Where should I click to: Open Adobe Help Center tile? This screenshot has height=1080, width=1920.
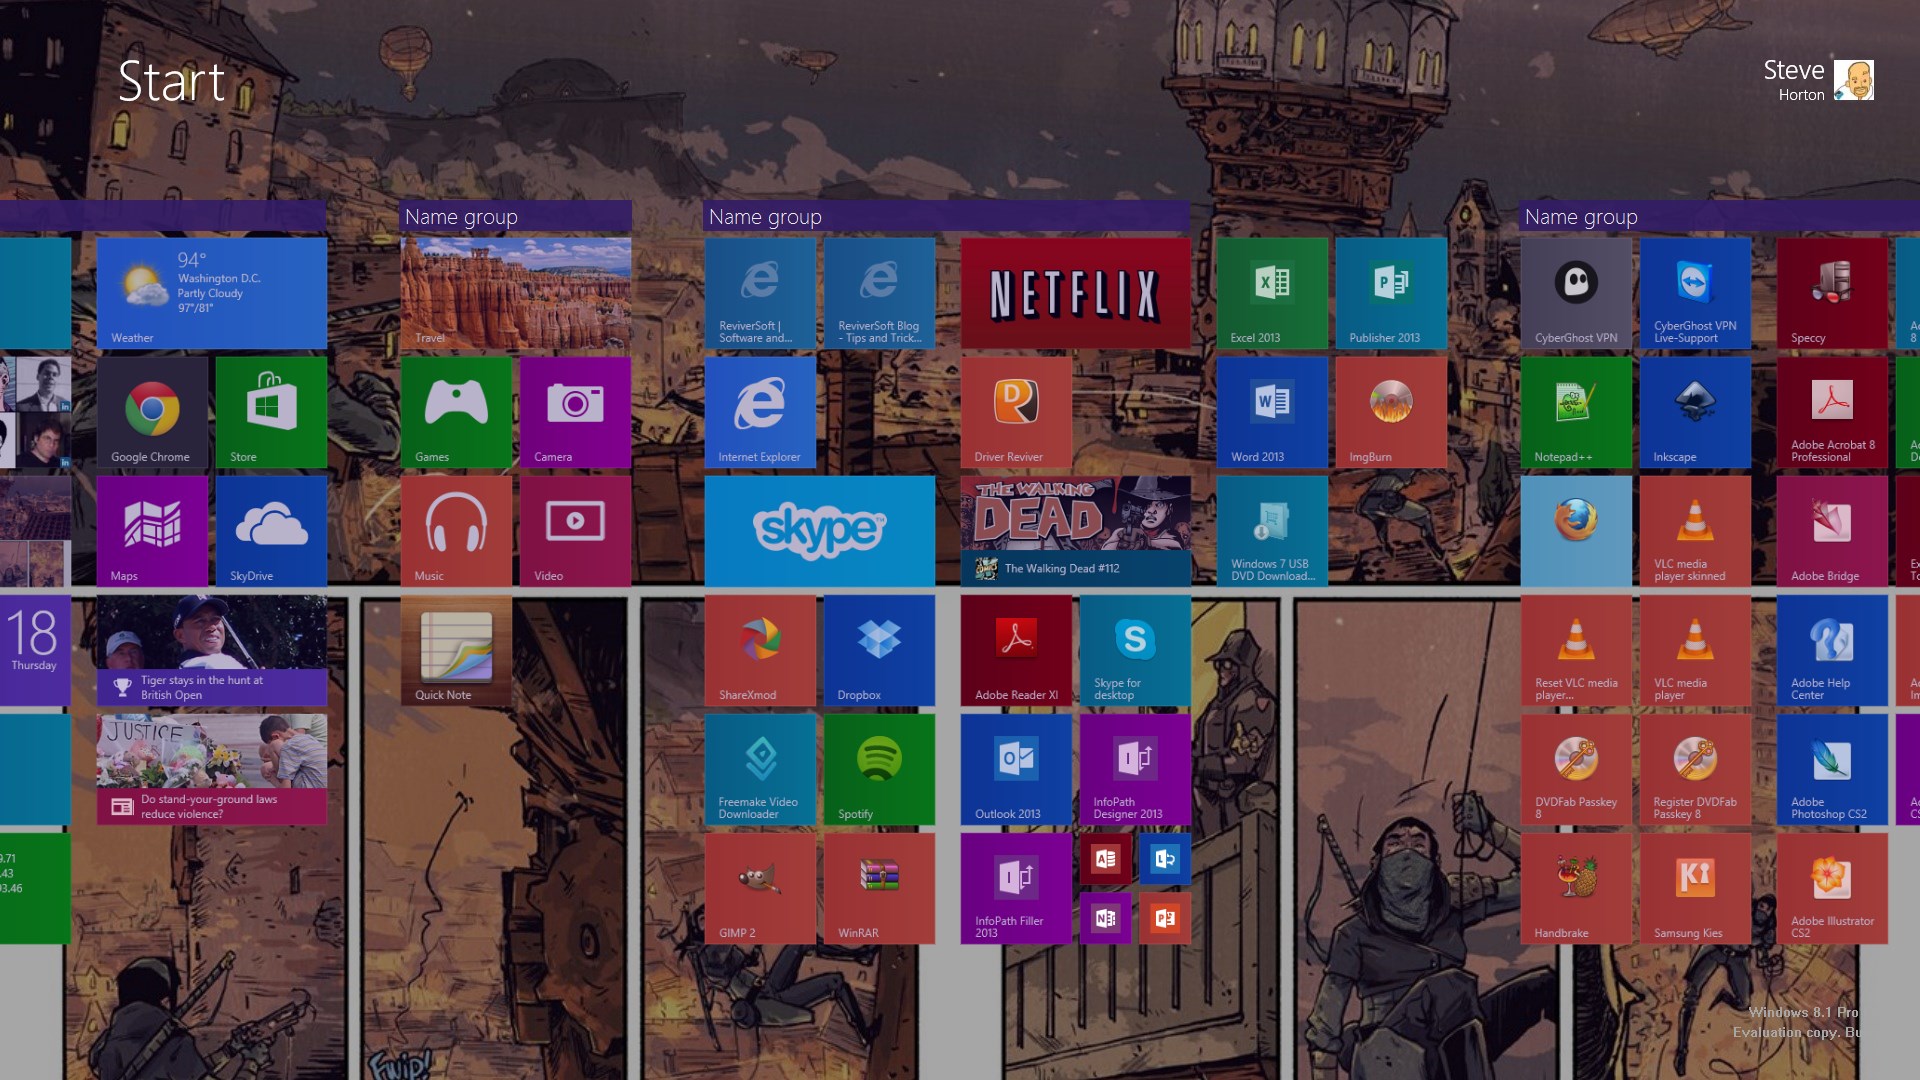click(x=1832, y=650)
